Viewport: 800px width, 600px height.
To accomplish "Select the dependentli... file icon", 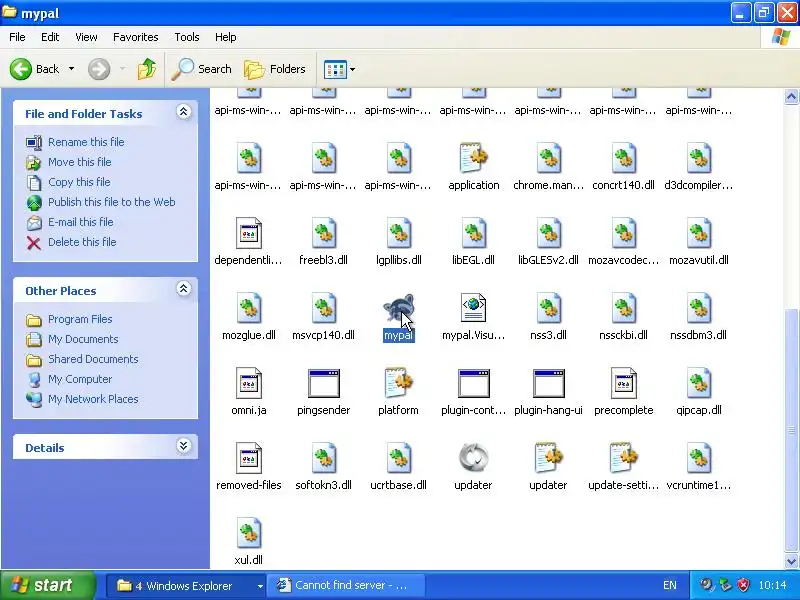I will [x=248, y=233].
